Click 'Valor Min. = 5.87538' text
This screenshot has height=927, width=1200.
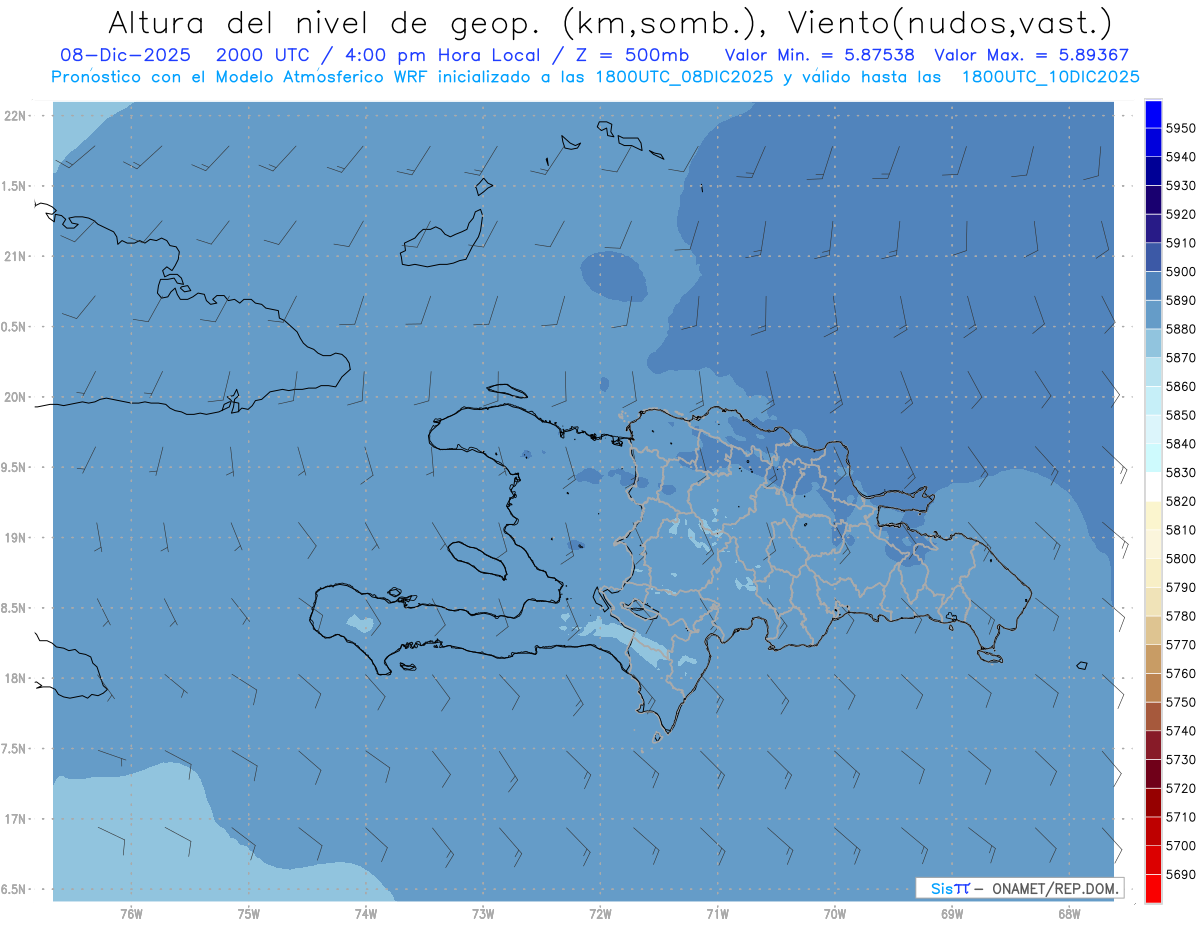820,56
